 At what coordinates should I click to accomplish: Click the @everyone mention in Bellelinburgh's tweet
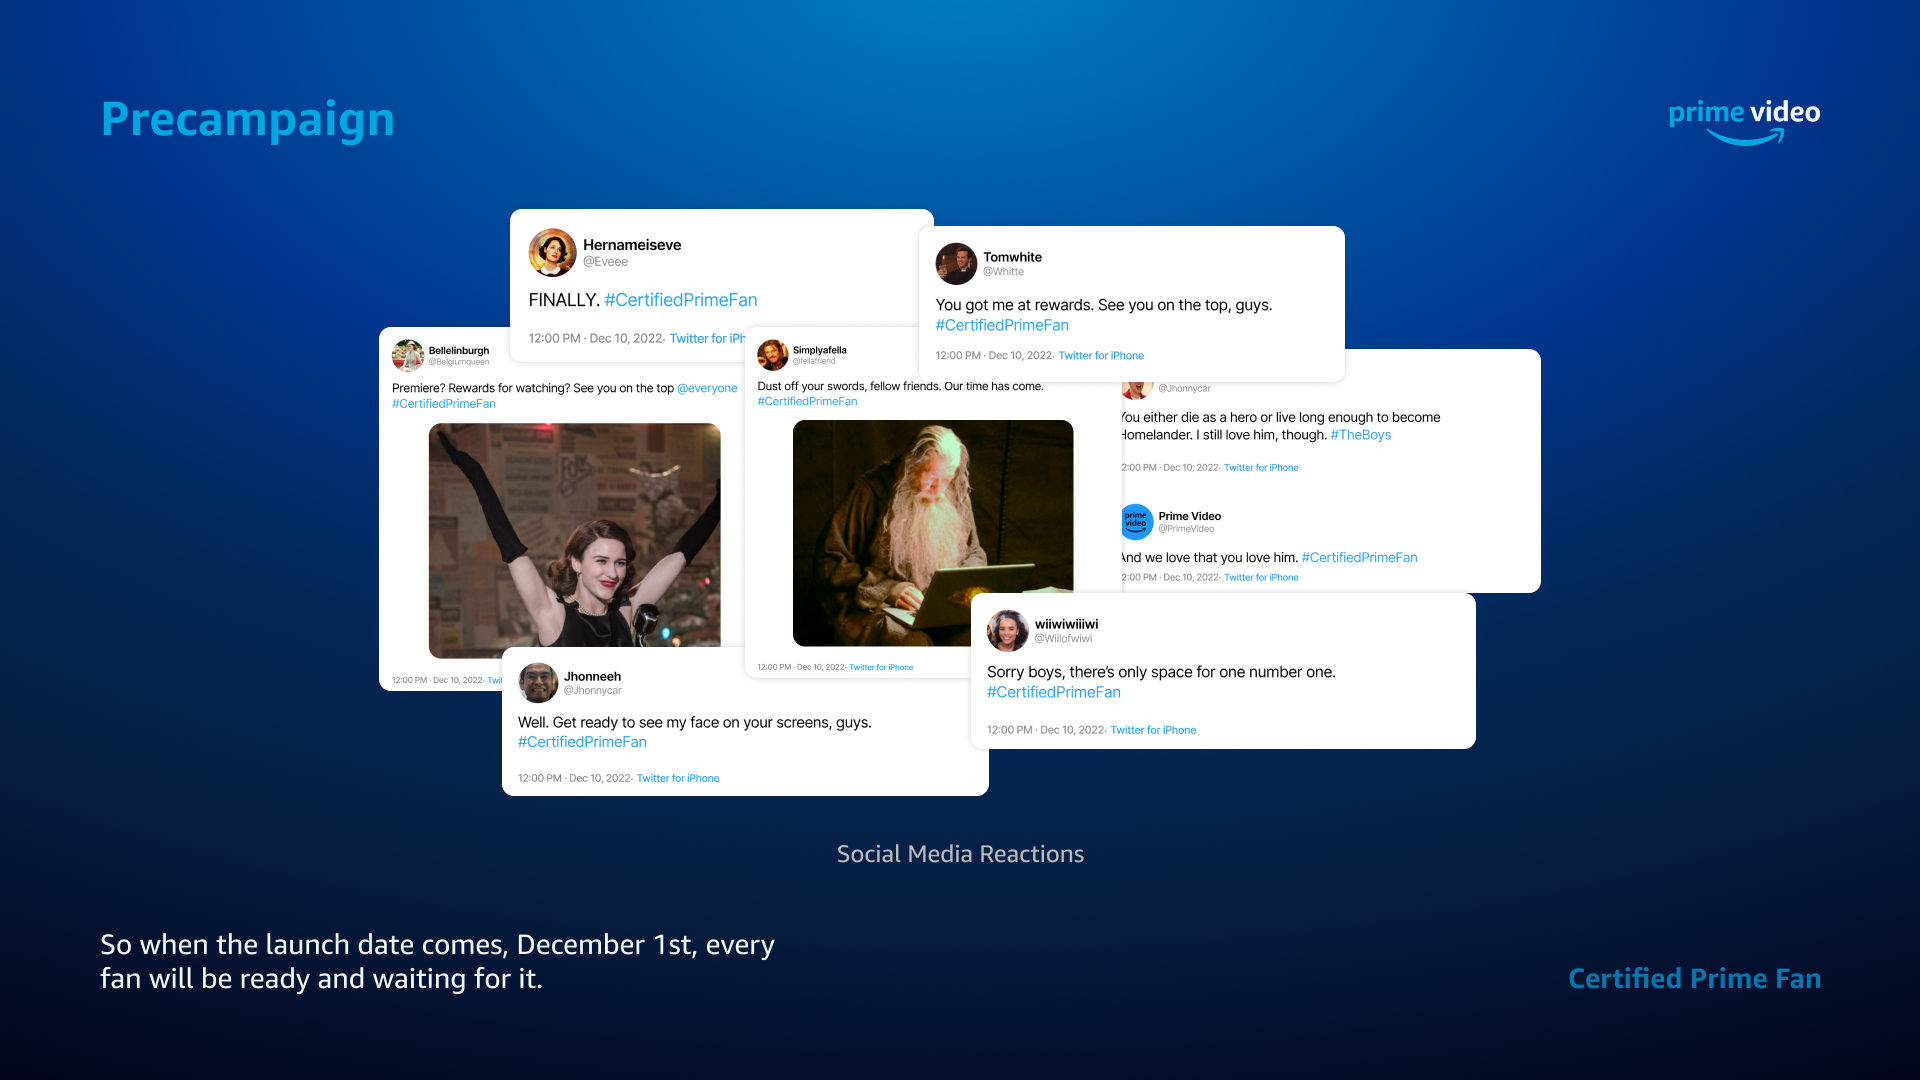(x=707, y=388)
